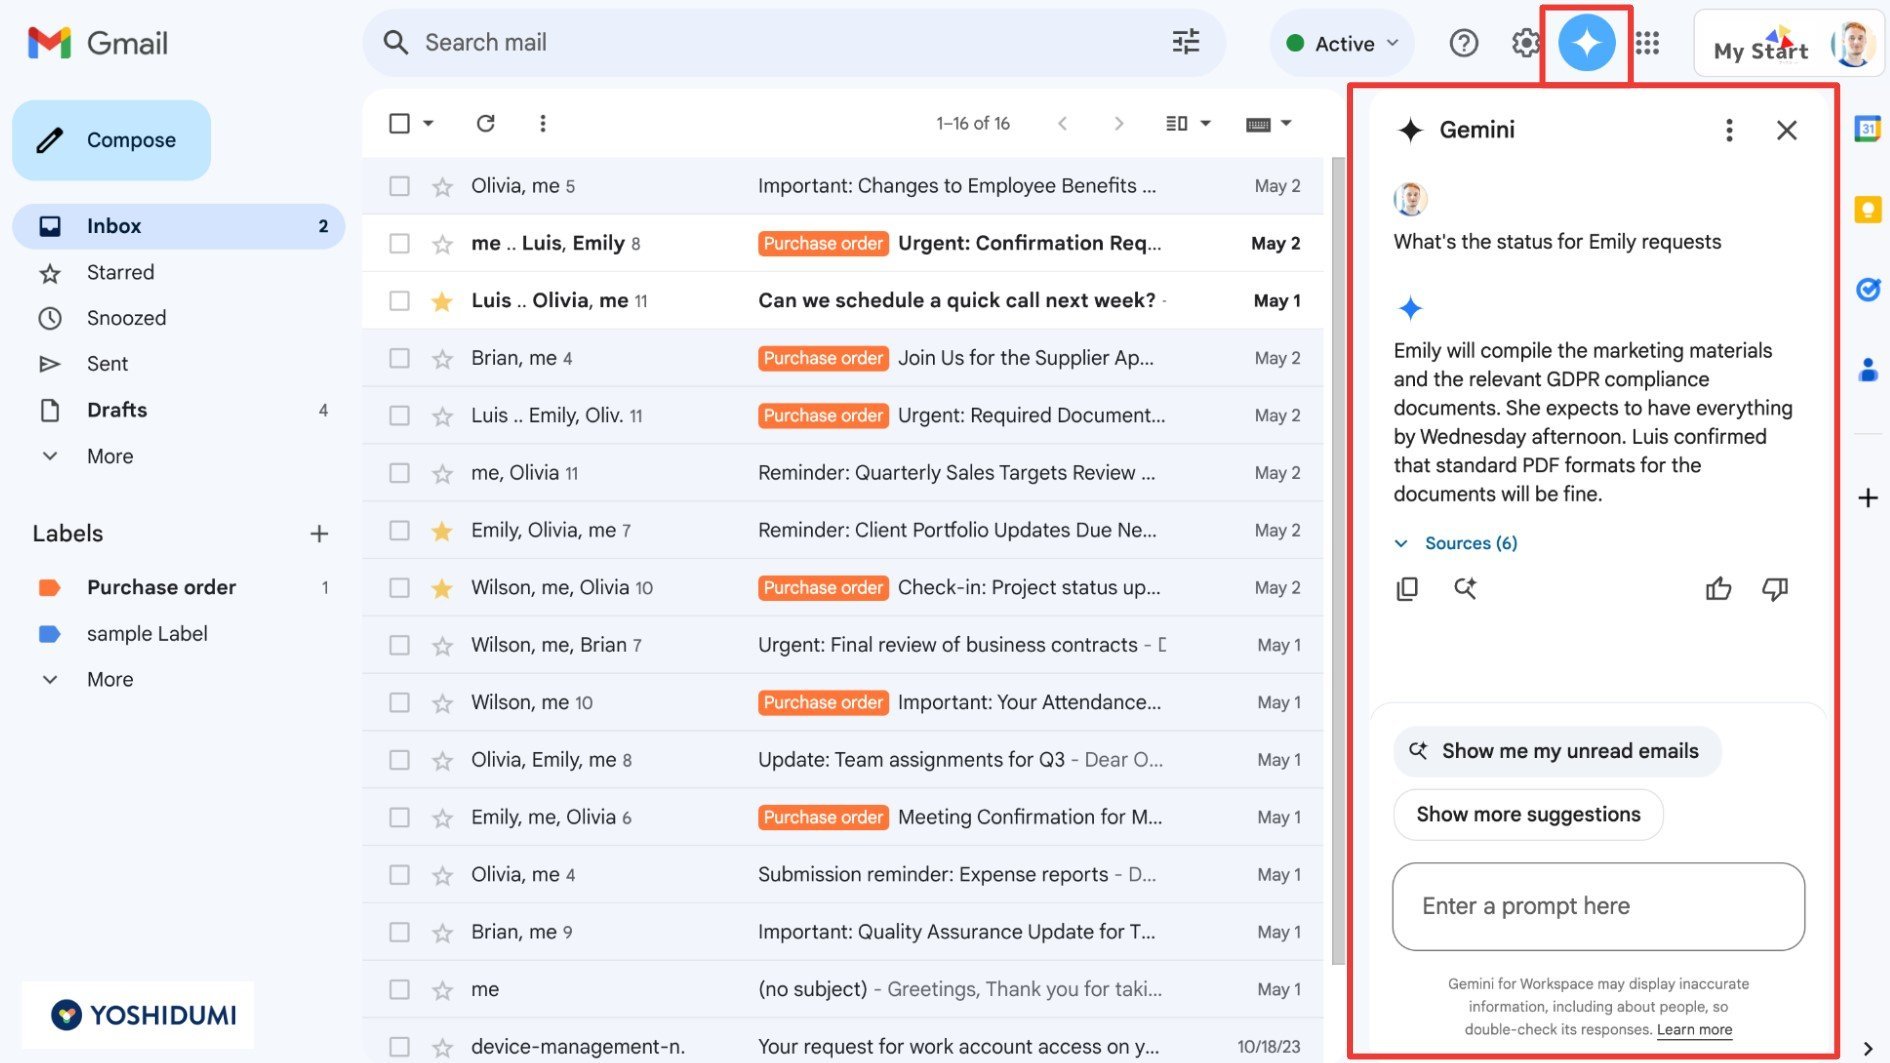Click the message list vertical scrollbar
This screenshot has width=1890, height=1063.
pos(1337,560)
